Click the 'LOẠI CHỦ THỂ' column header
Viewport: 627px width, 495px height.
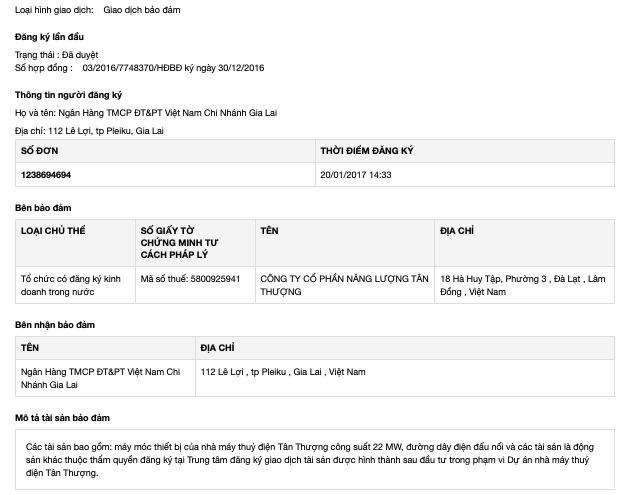pos(53,231)
